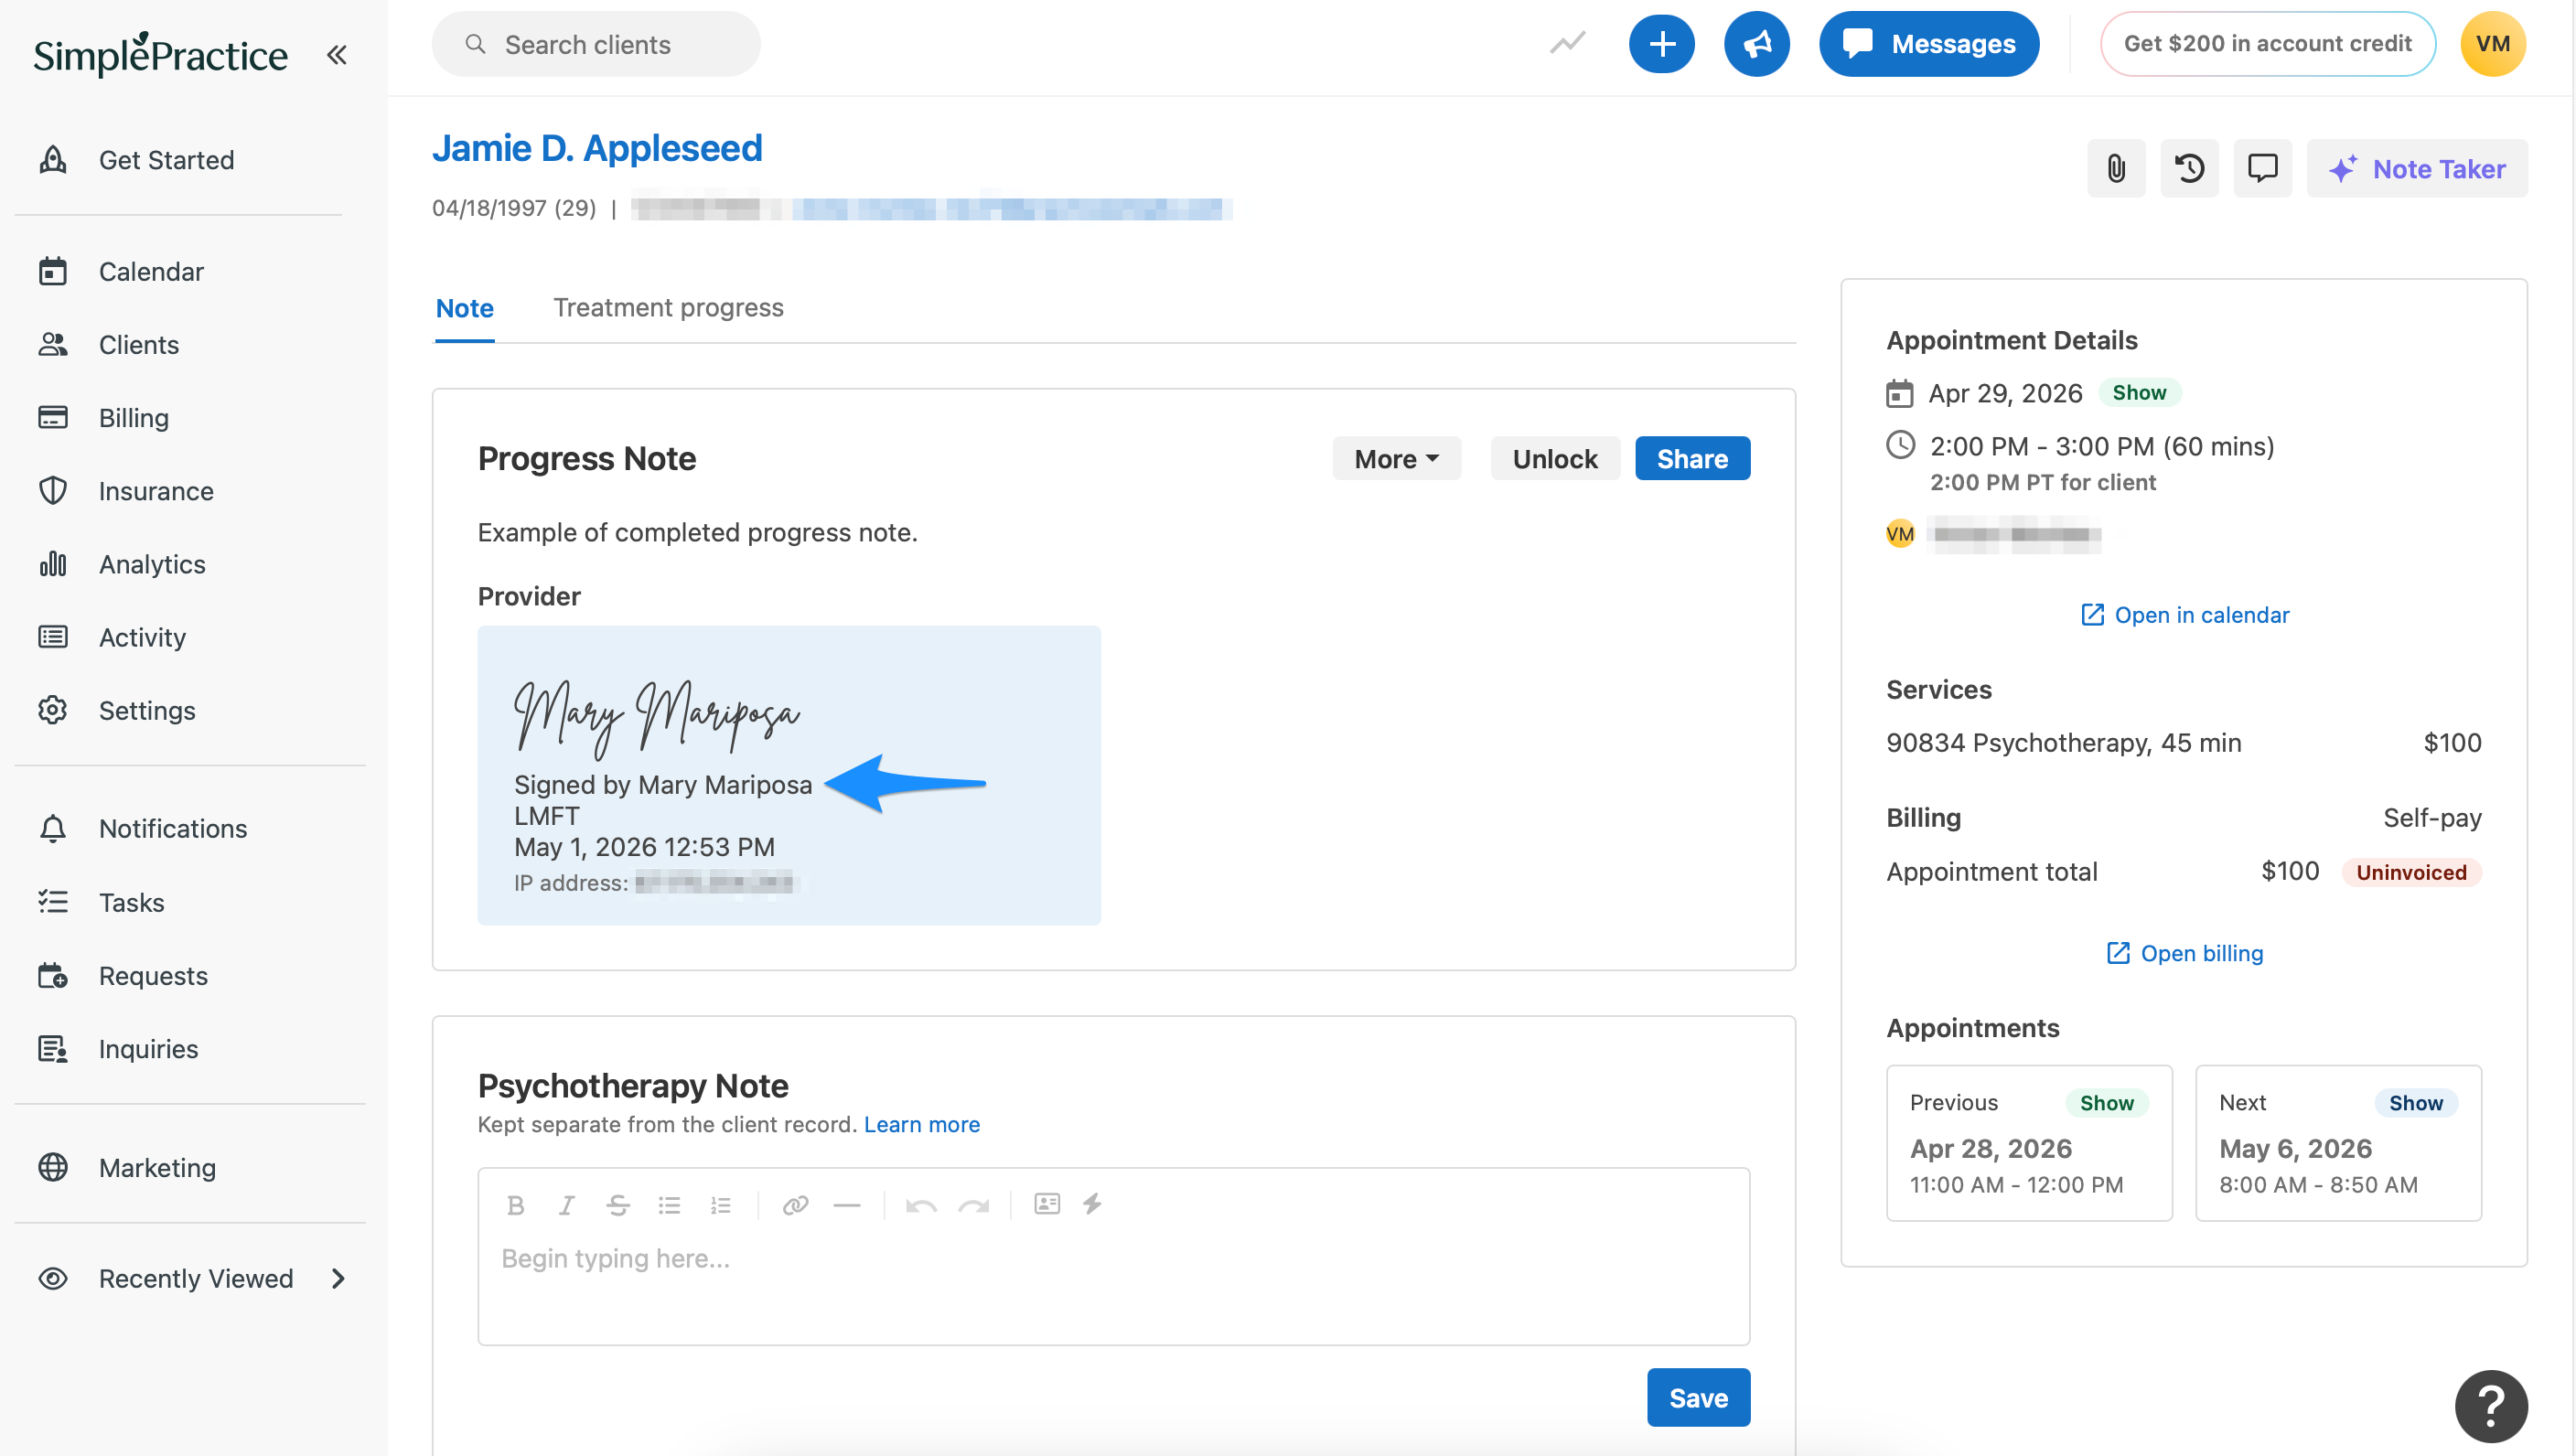Click the Open in calendar link
Image resolution: width=2576 pixels, height=1456 pixels.
[x=2184, y=614]
